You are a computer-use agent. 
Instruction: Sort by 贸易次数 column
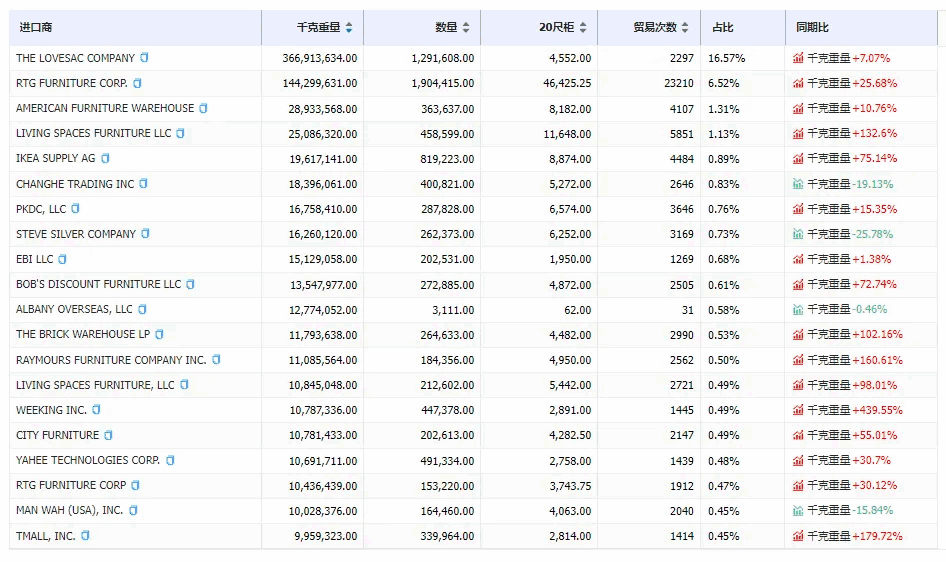point(685,28)
